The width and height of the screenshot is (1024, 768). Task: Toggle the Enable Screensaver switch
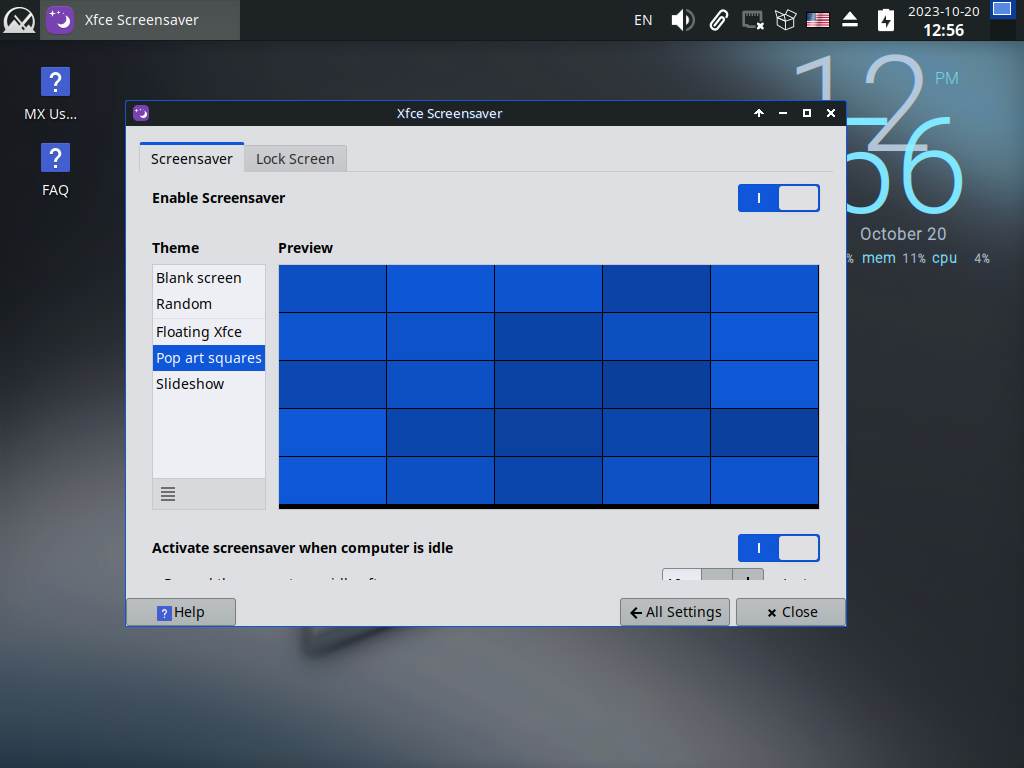(778, 198)
